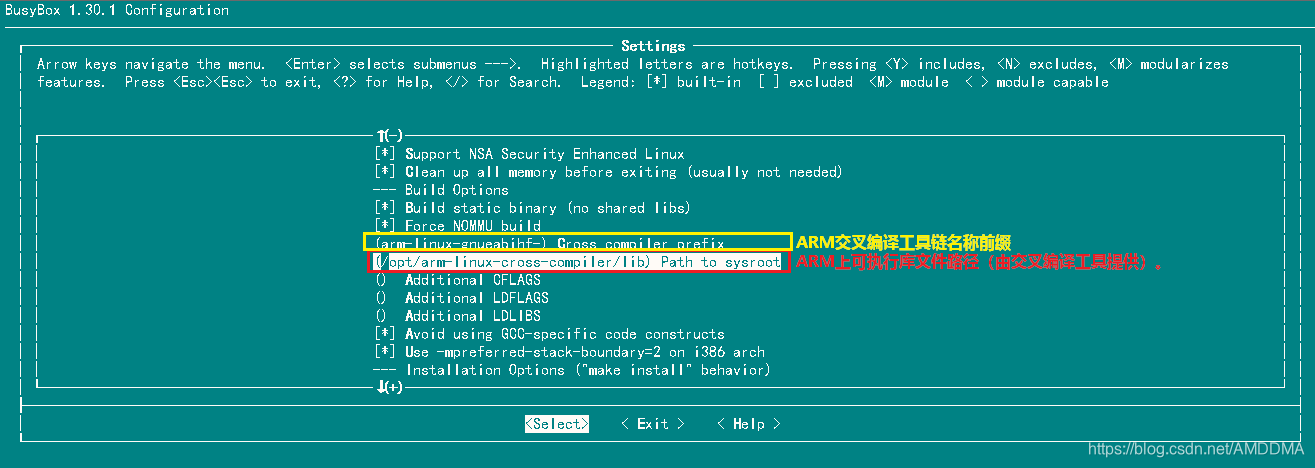Viewport: 1315px width, 468px height.
Task: Toggle Build static binary option
Action: click(x=533, y=208)
